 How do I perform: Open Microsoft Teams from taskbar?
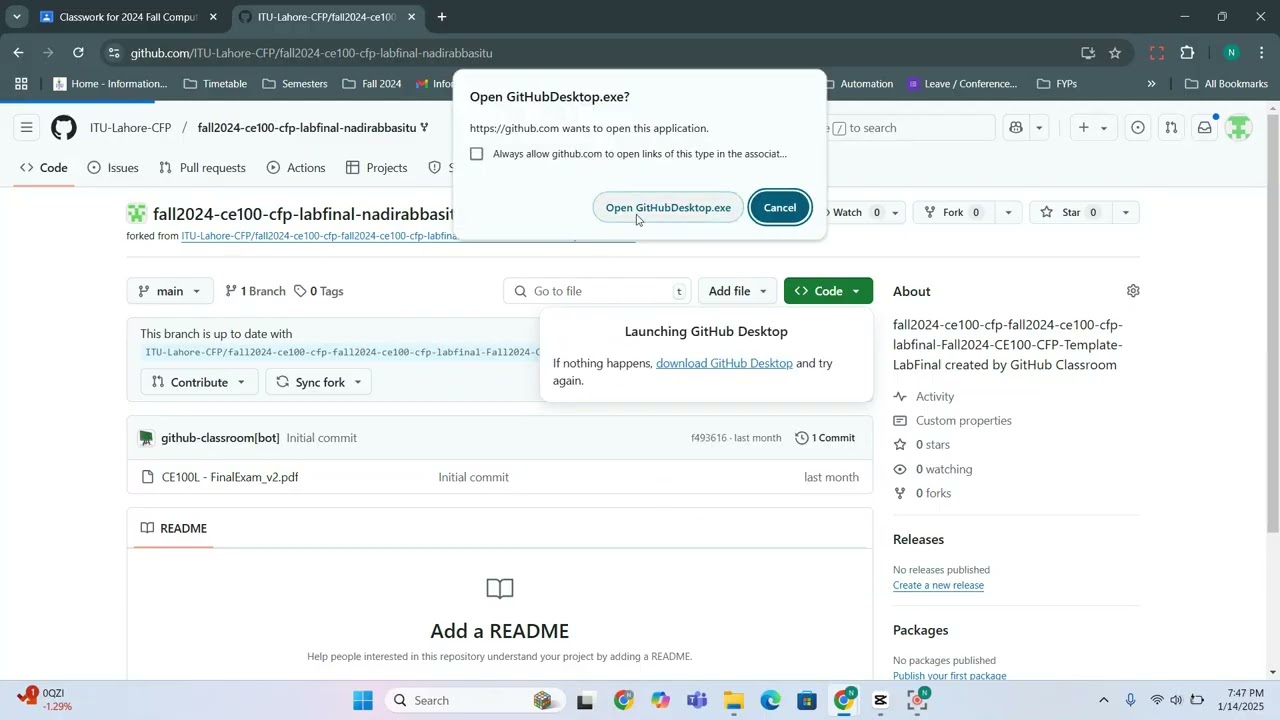697,700
